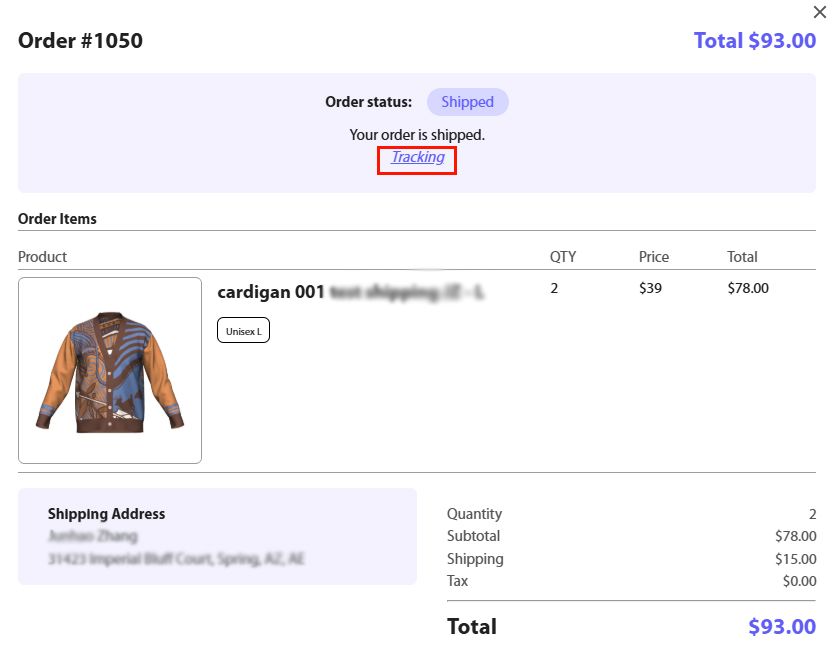Close the order details dialog

(x=819, y=12)
